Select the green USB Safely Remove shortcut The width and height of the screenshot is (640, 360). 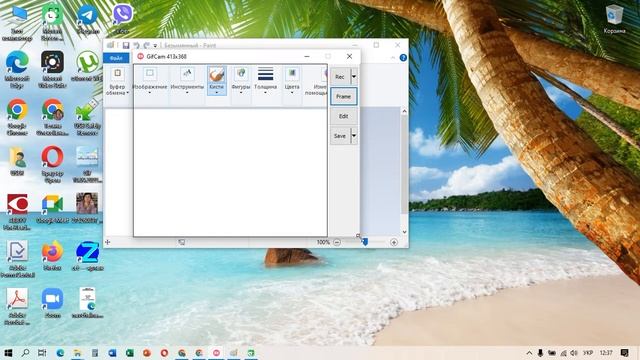pyautogui.click(x=87, y=117)
